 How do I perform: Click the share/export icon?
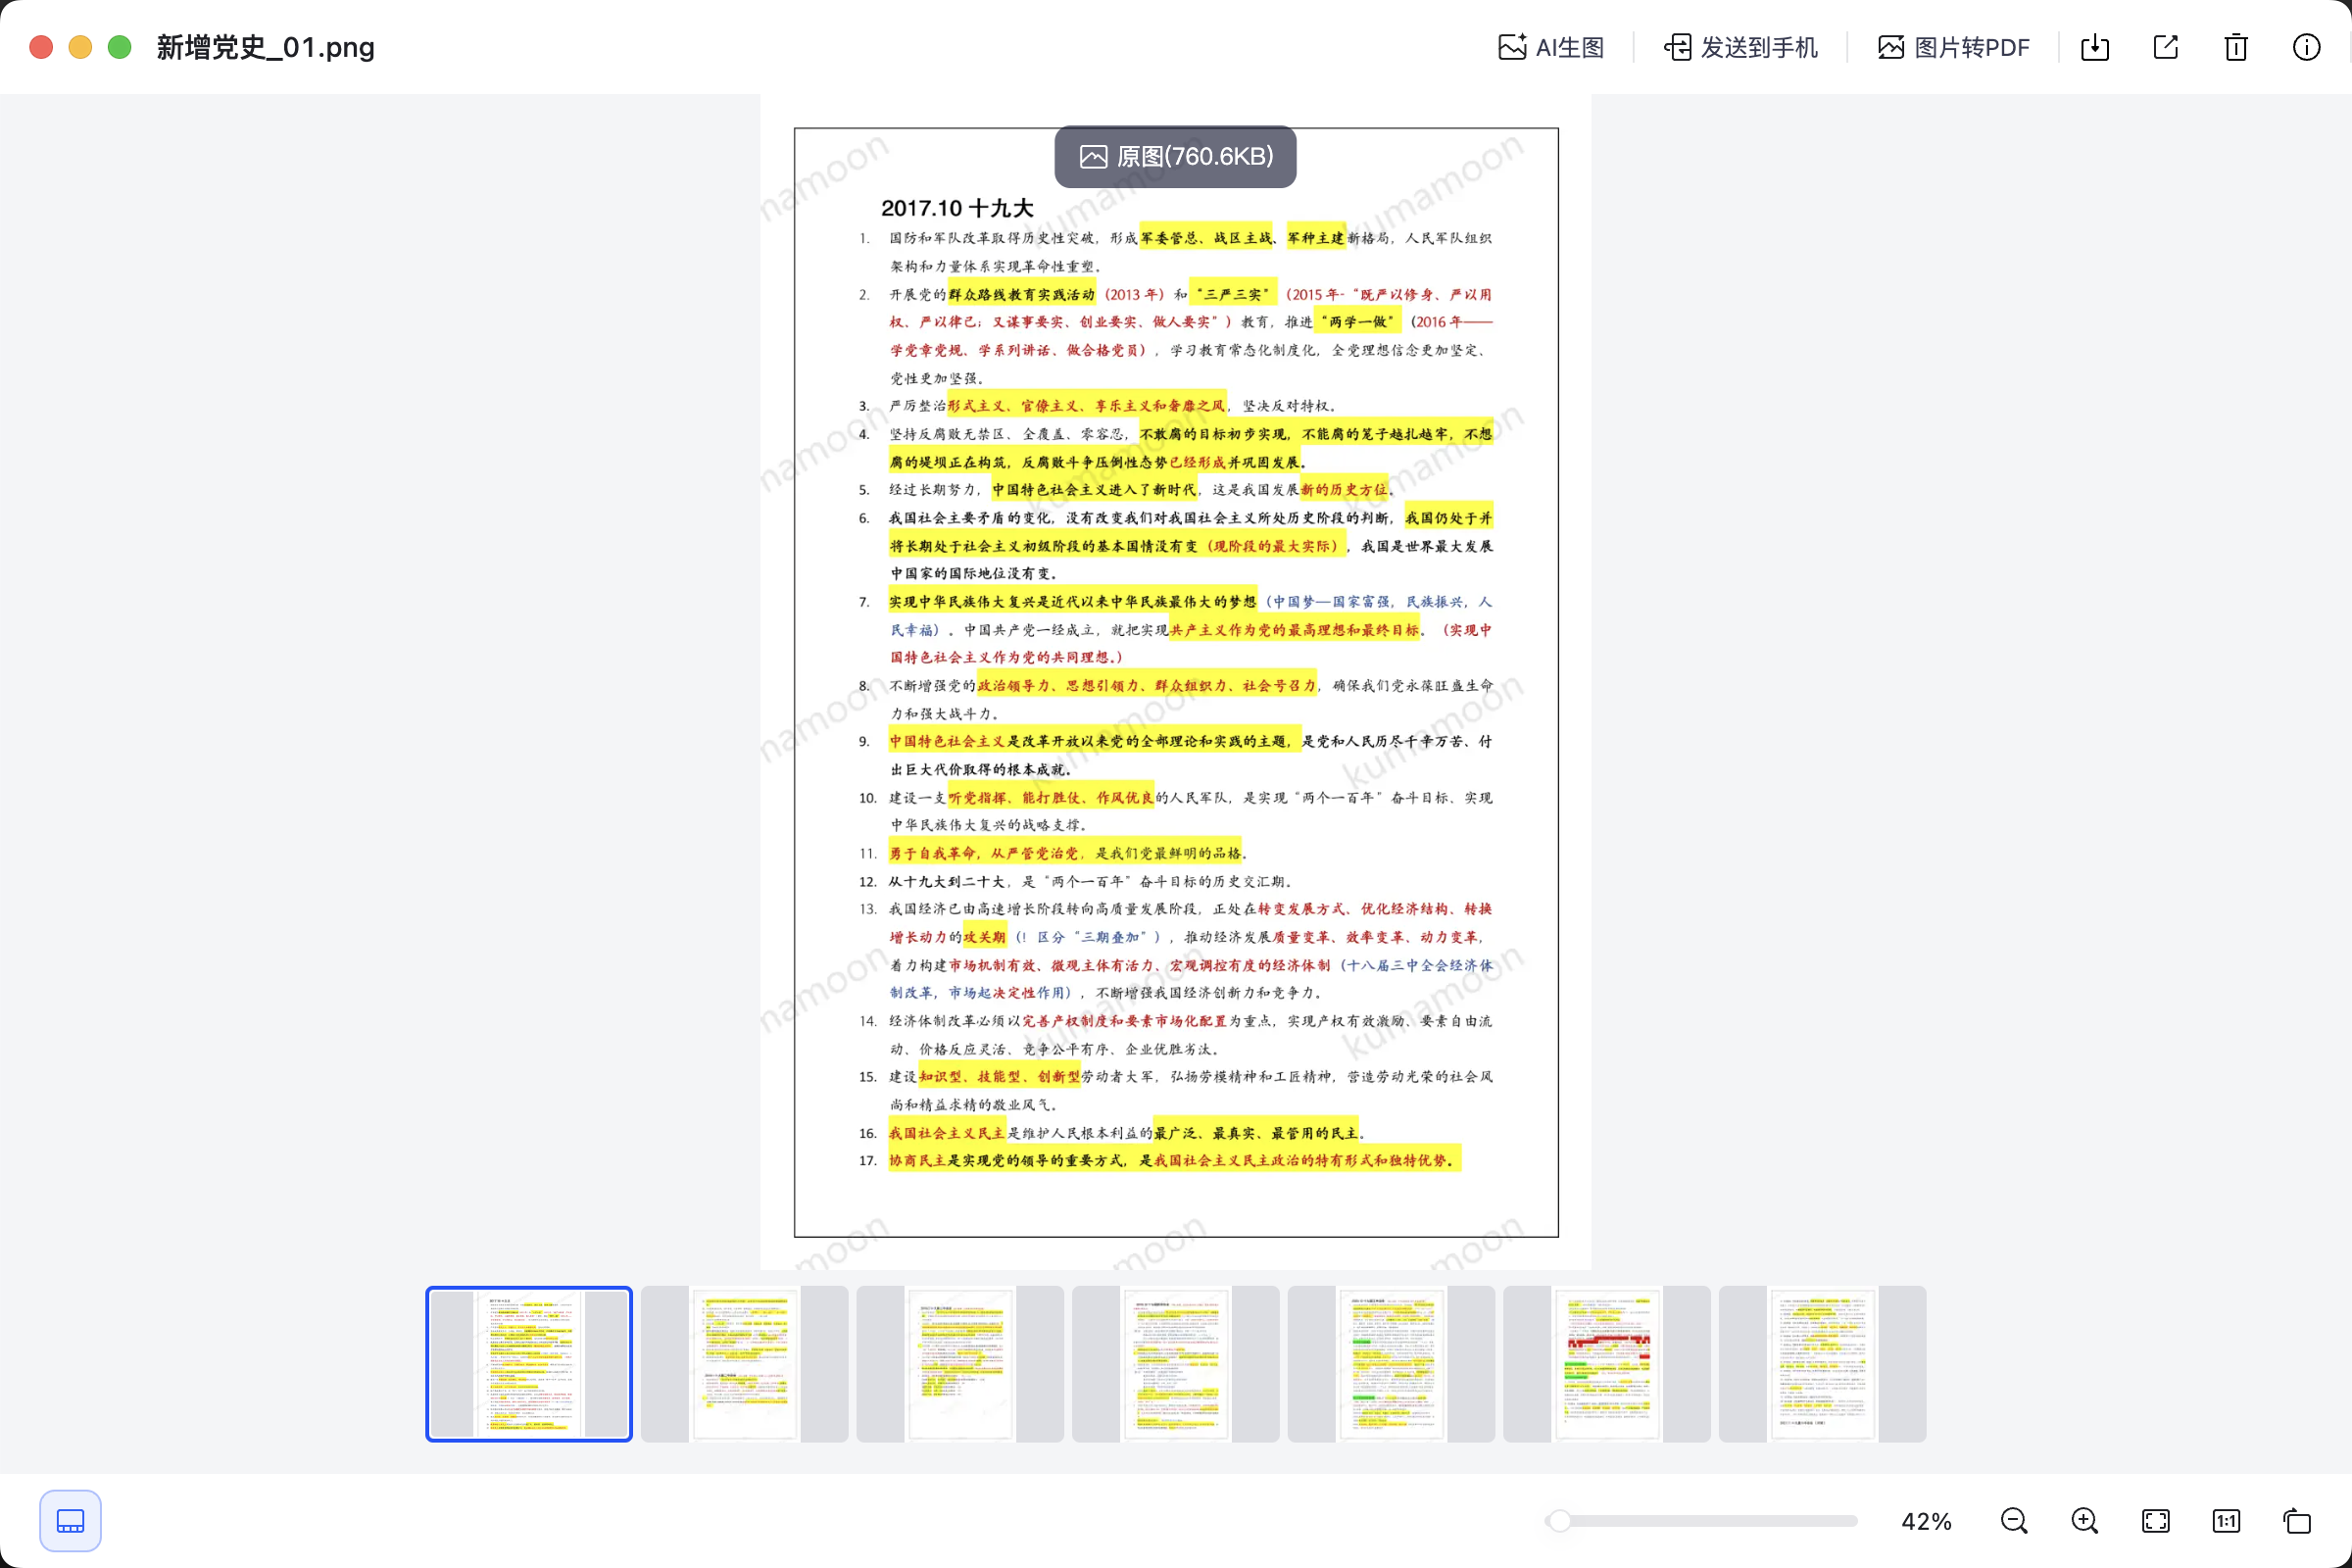coord(2165,47)
